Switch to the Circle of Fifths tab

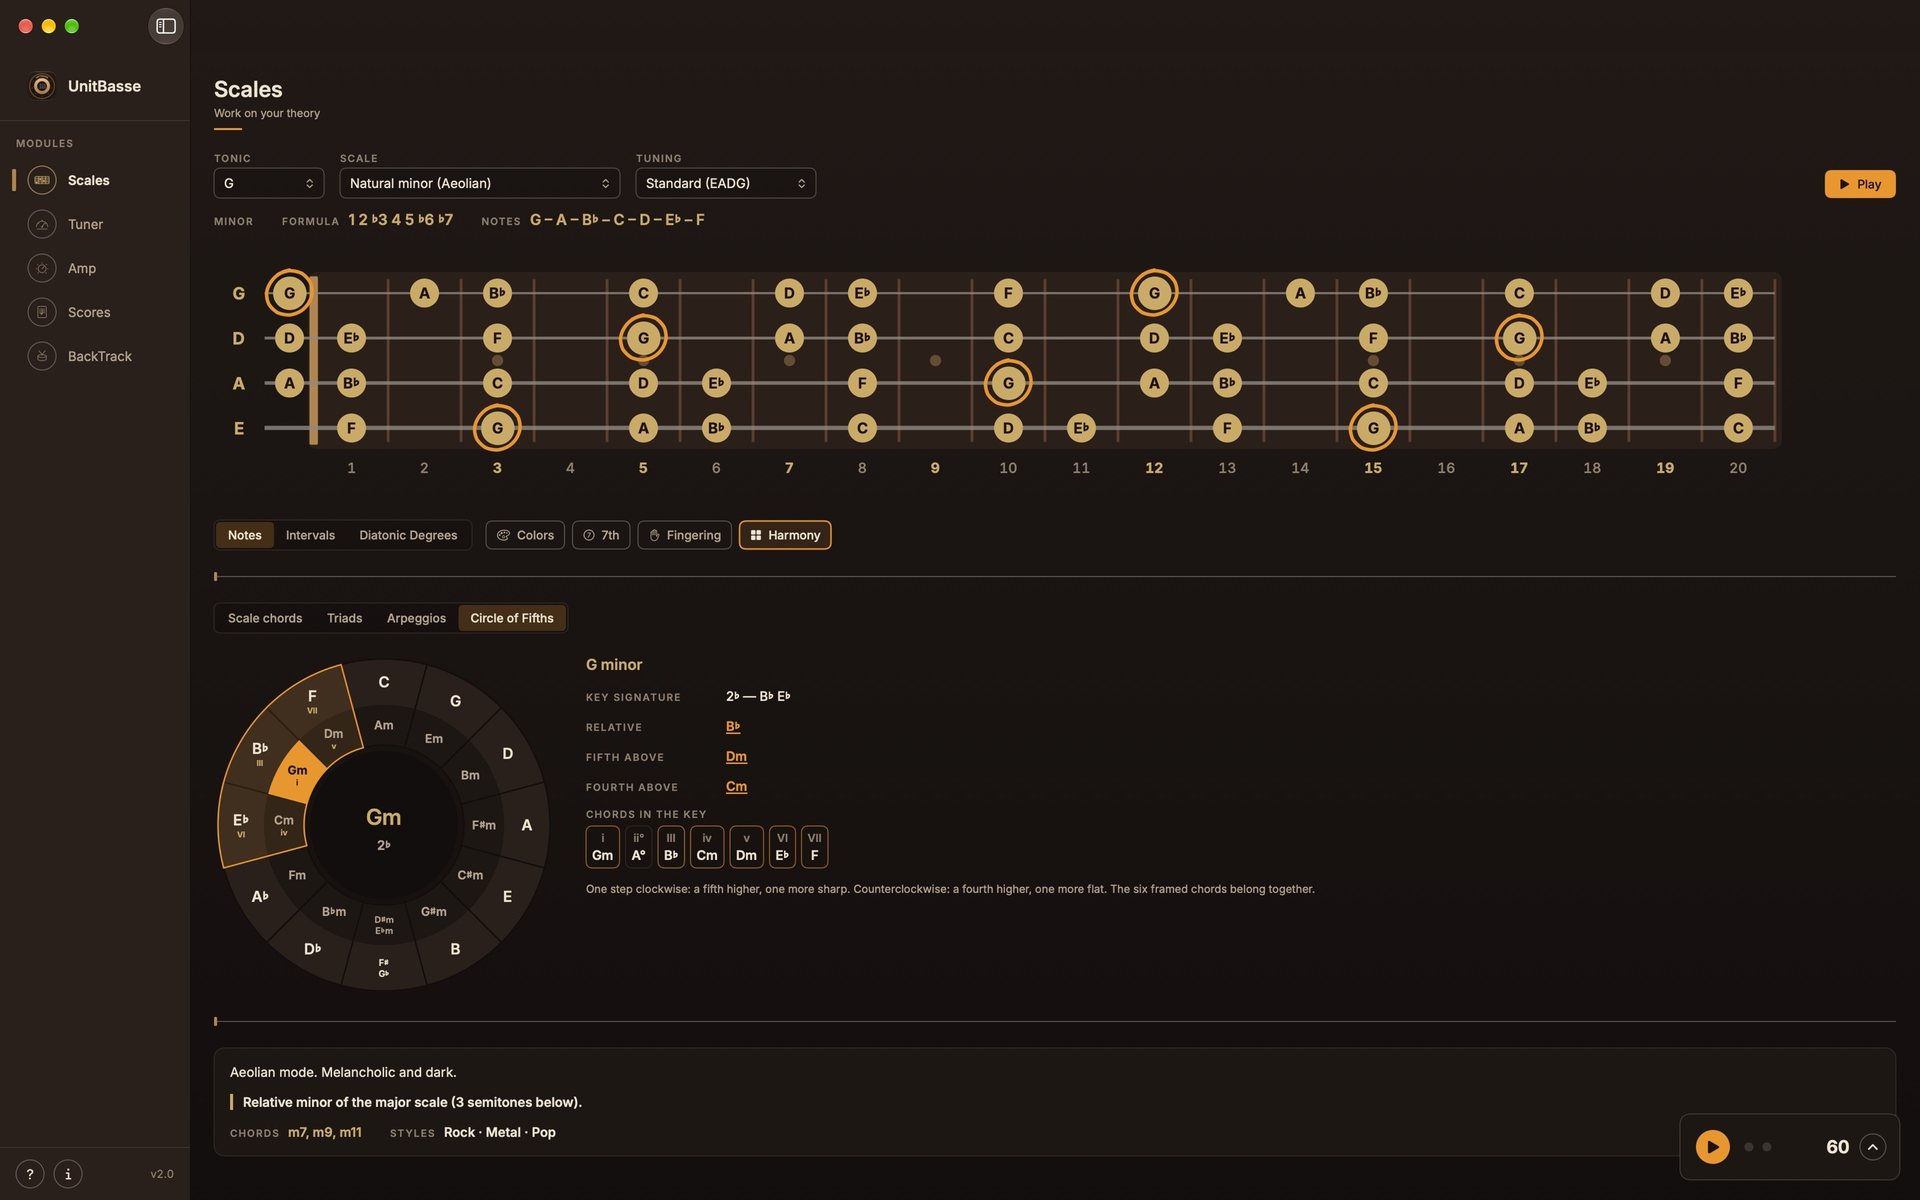click(x=512, y=618)
